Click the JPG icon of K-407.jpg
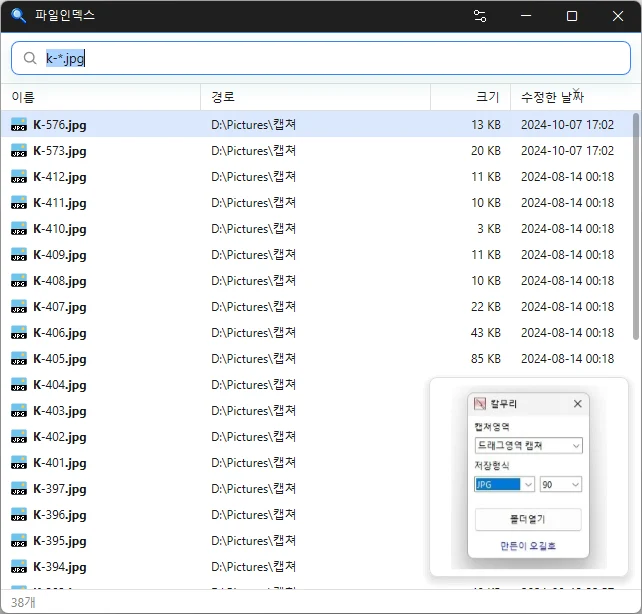 tap(19, 307)
